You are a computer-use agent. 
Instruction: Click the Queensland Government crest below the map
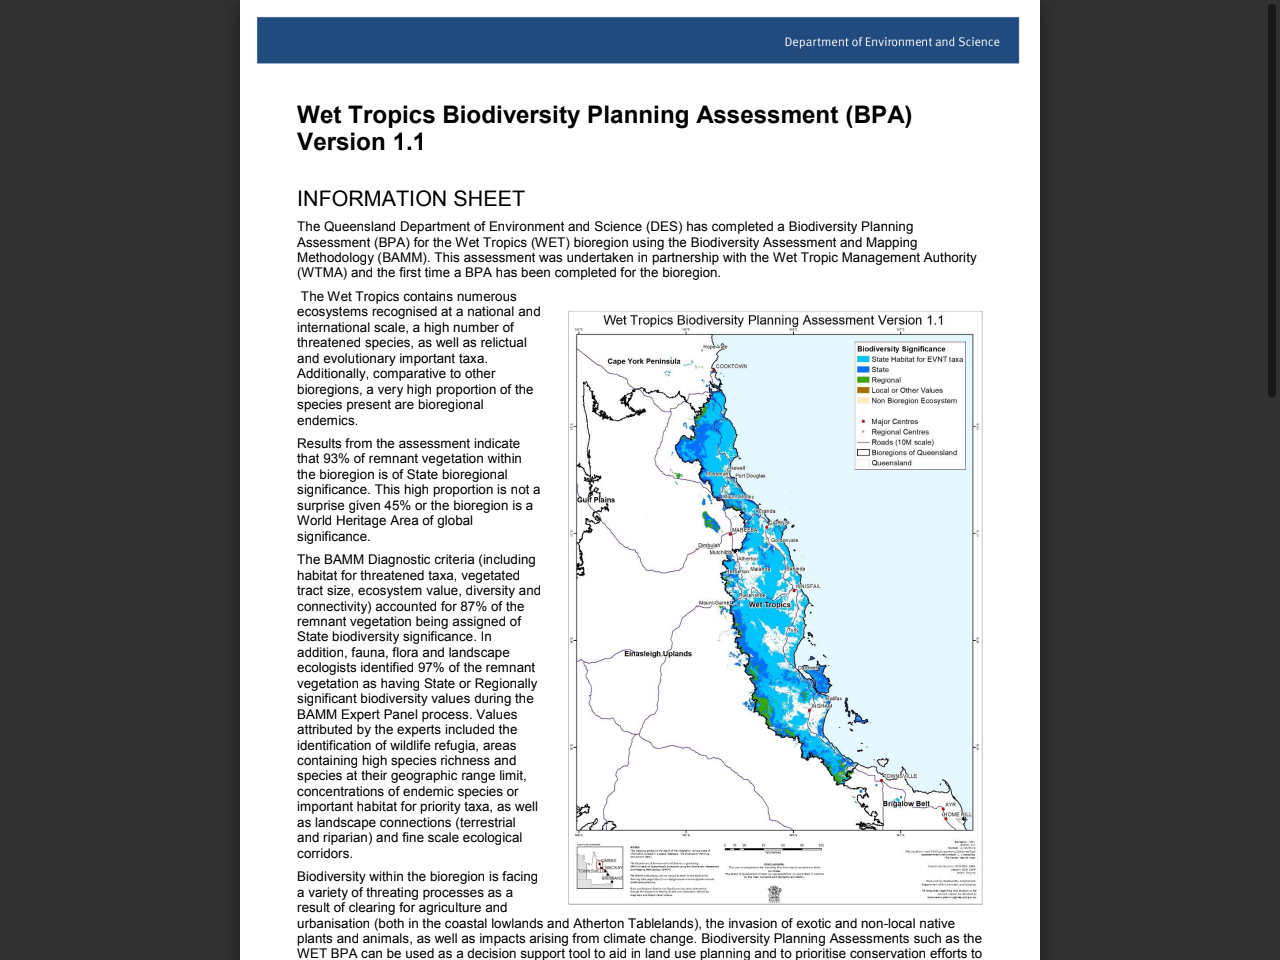[775, 892]
